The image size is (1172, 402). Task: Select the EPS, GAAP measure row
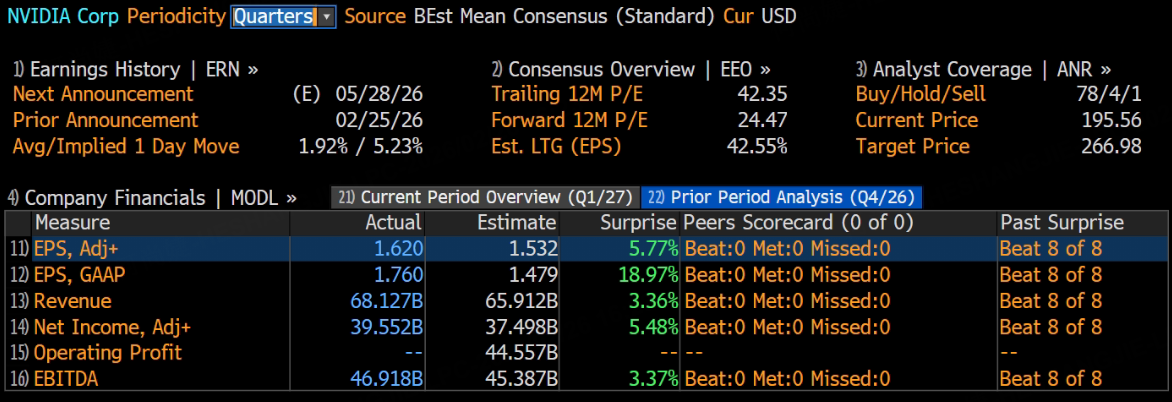click(x=80, y=274)
